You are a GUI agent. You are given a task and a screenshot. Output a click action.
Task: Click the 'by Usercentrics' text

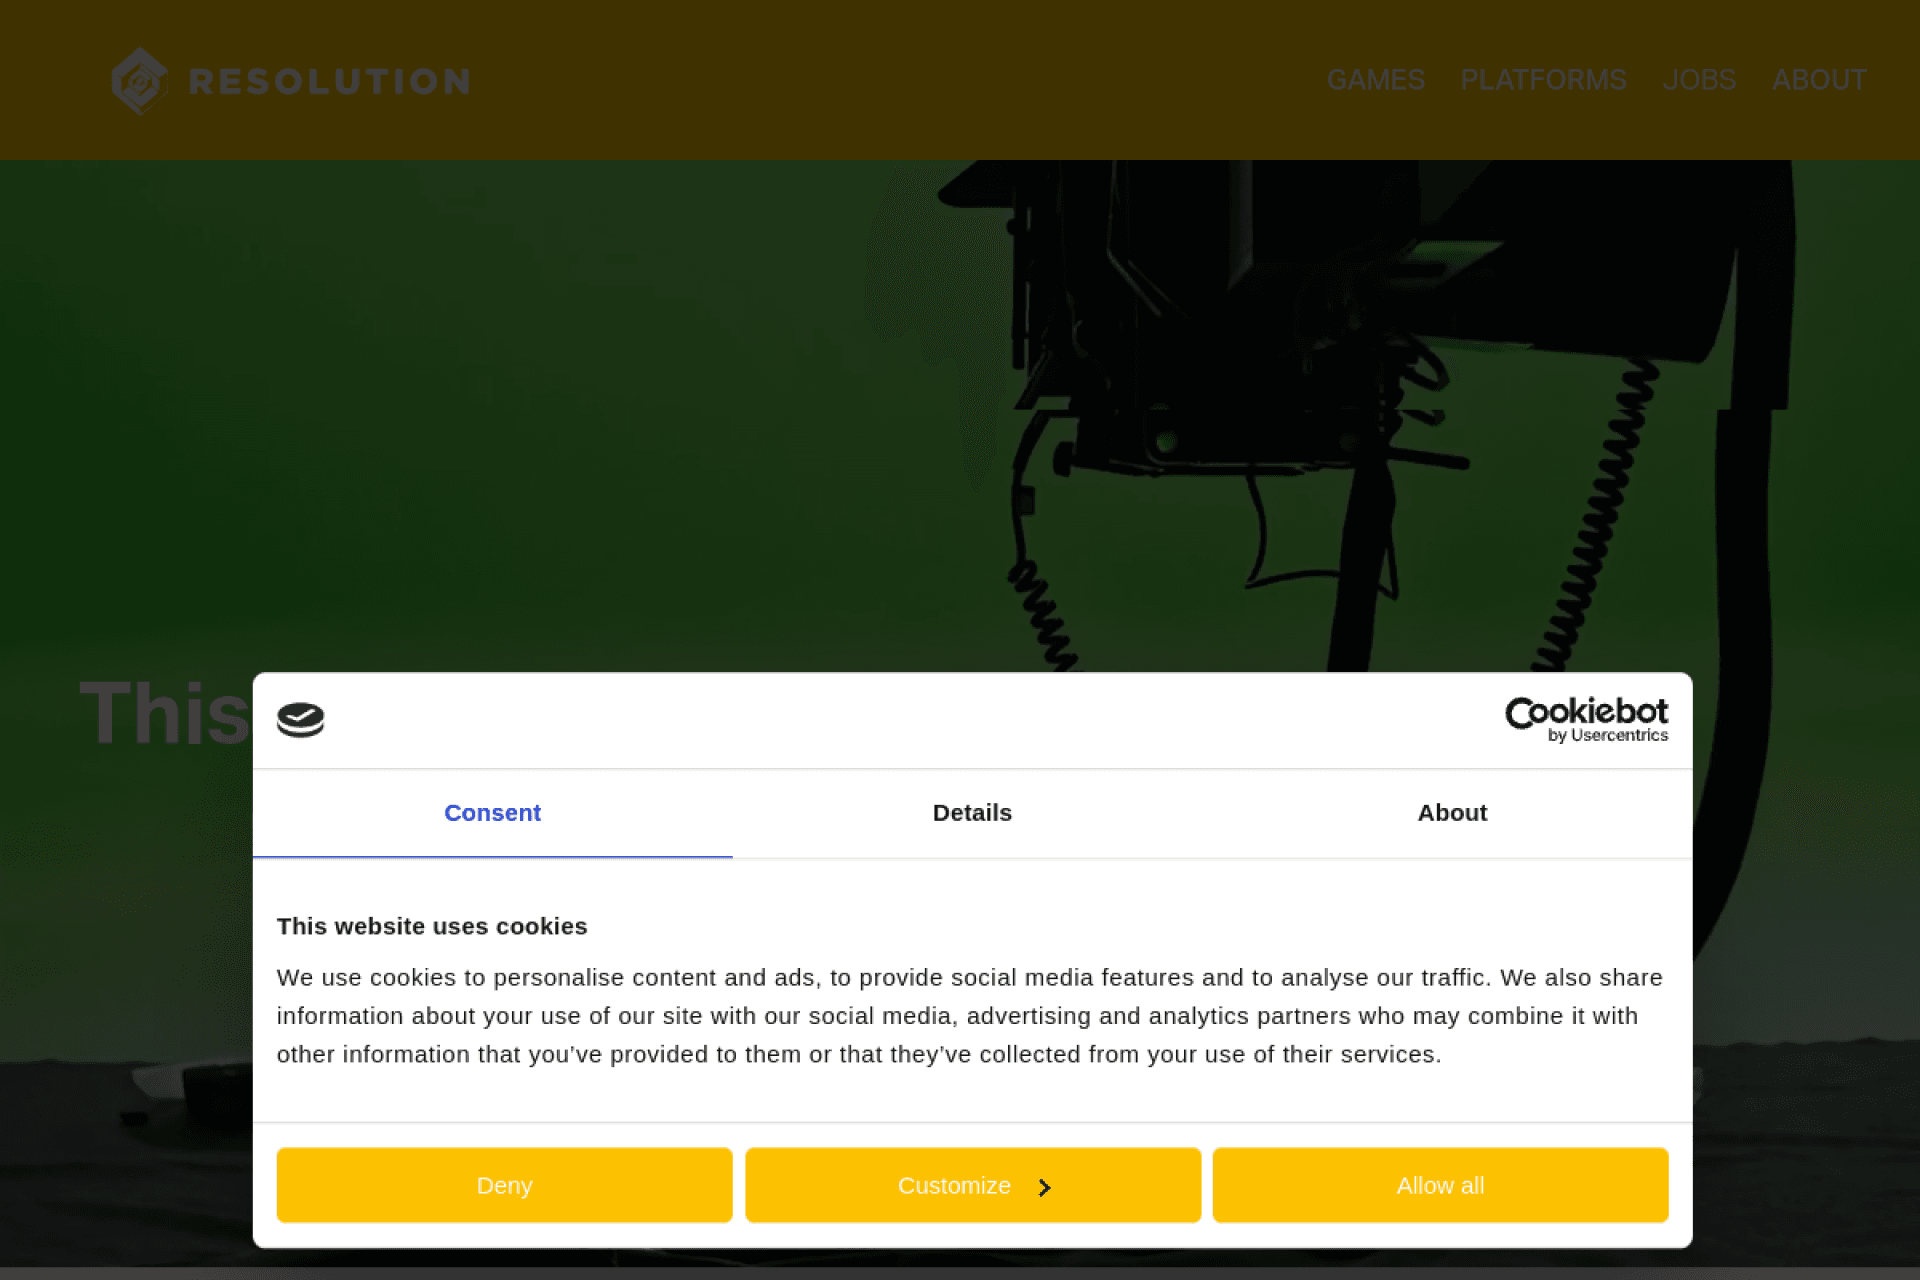(x=1608, y=736)
